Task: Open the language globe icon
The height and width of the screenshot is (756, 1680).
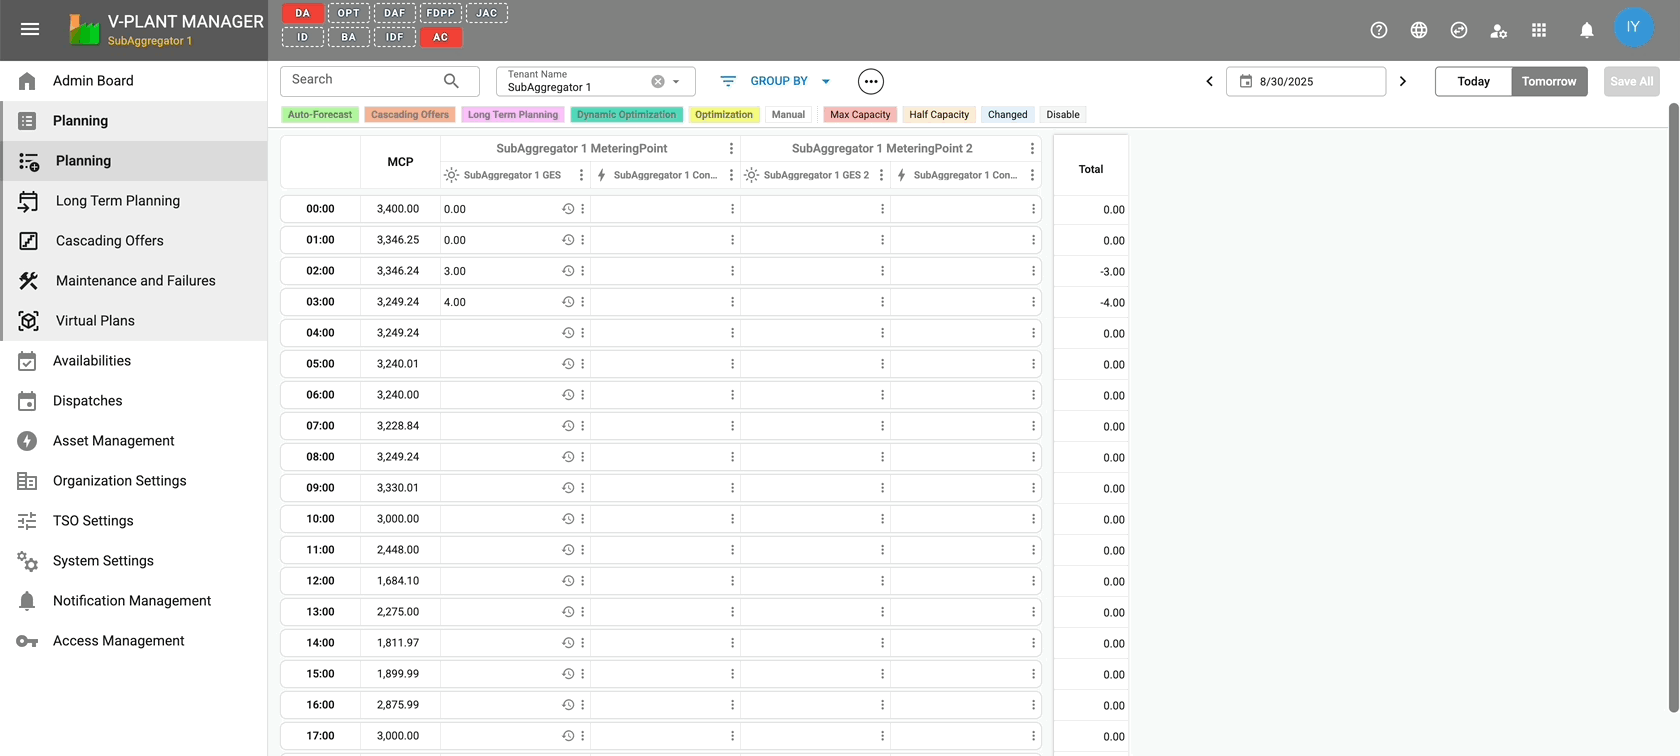Action: point(1419,30)
